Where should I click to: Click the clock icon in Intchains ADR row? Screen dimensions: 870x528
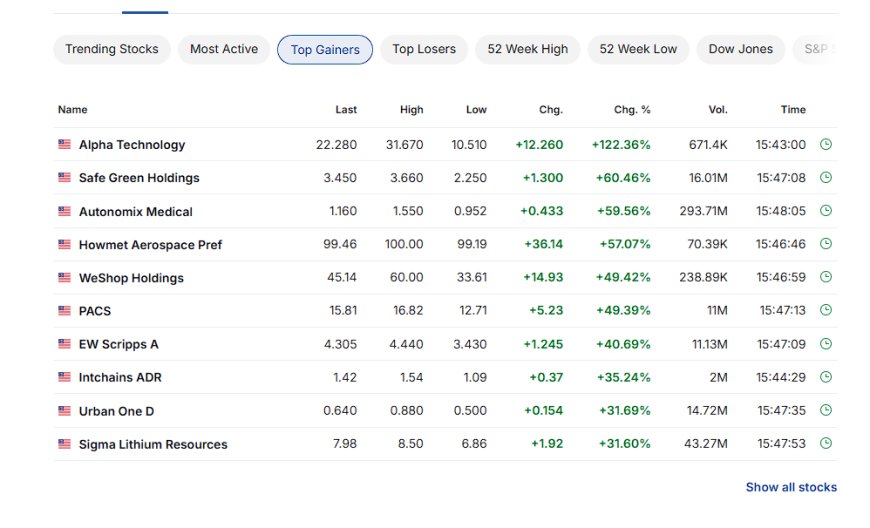tap(826, 377)
